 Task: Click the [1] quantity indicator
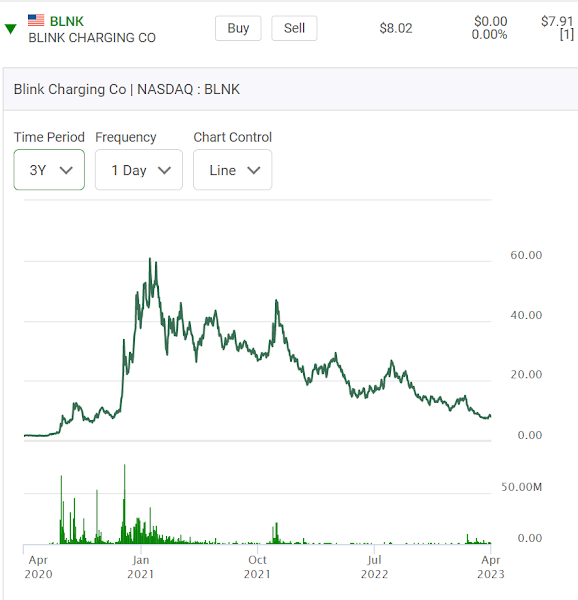[567, 35]
